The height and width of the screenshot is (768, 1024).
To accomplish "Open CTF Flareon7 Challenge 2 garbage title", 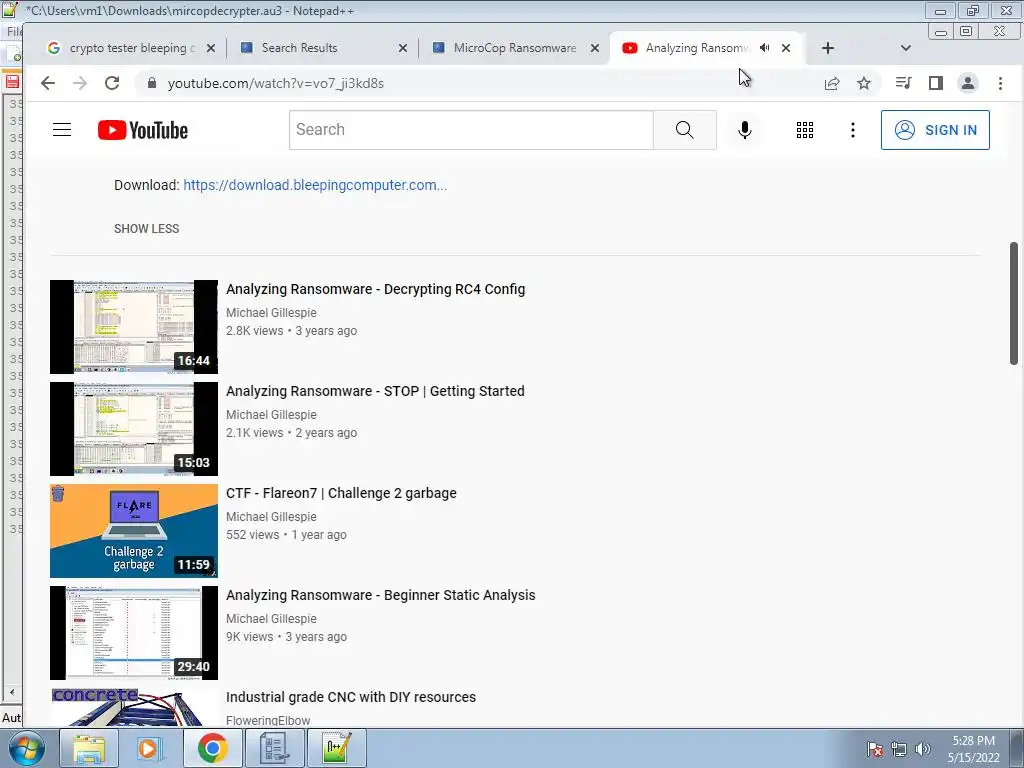I will click(x=341, y=493).
